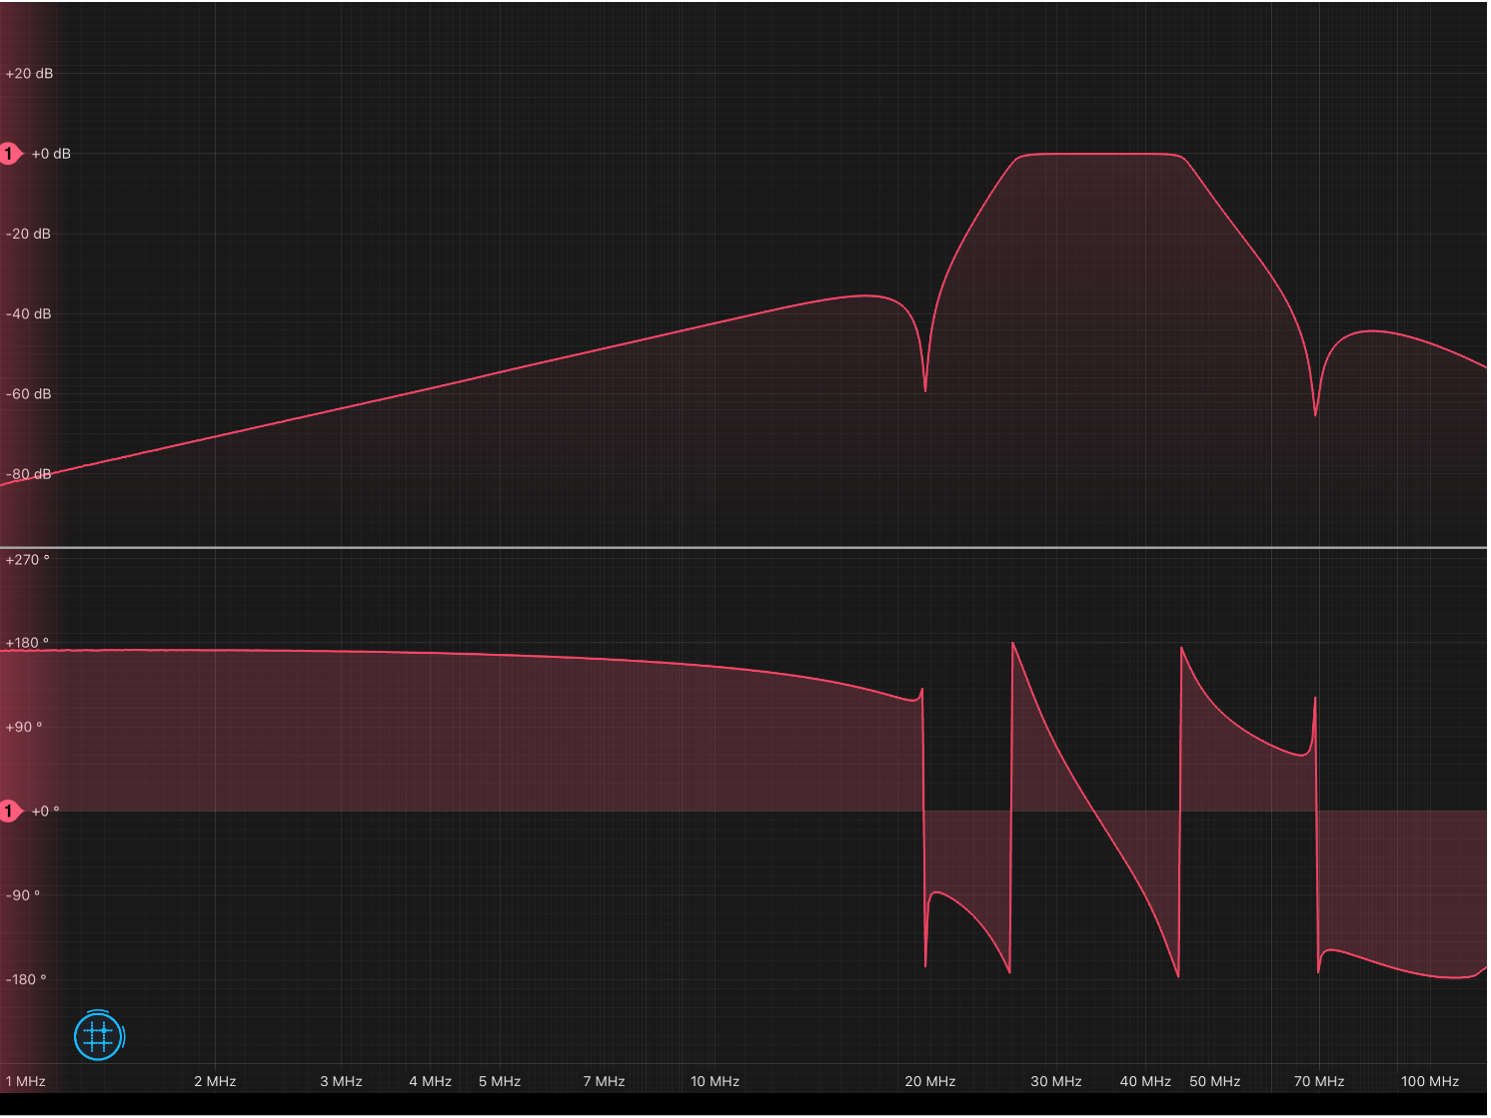Click the 20 MHz frequency axis label
The height and width of the screenshot is (1118, 1491).
click(930, 1081)
